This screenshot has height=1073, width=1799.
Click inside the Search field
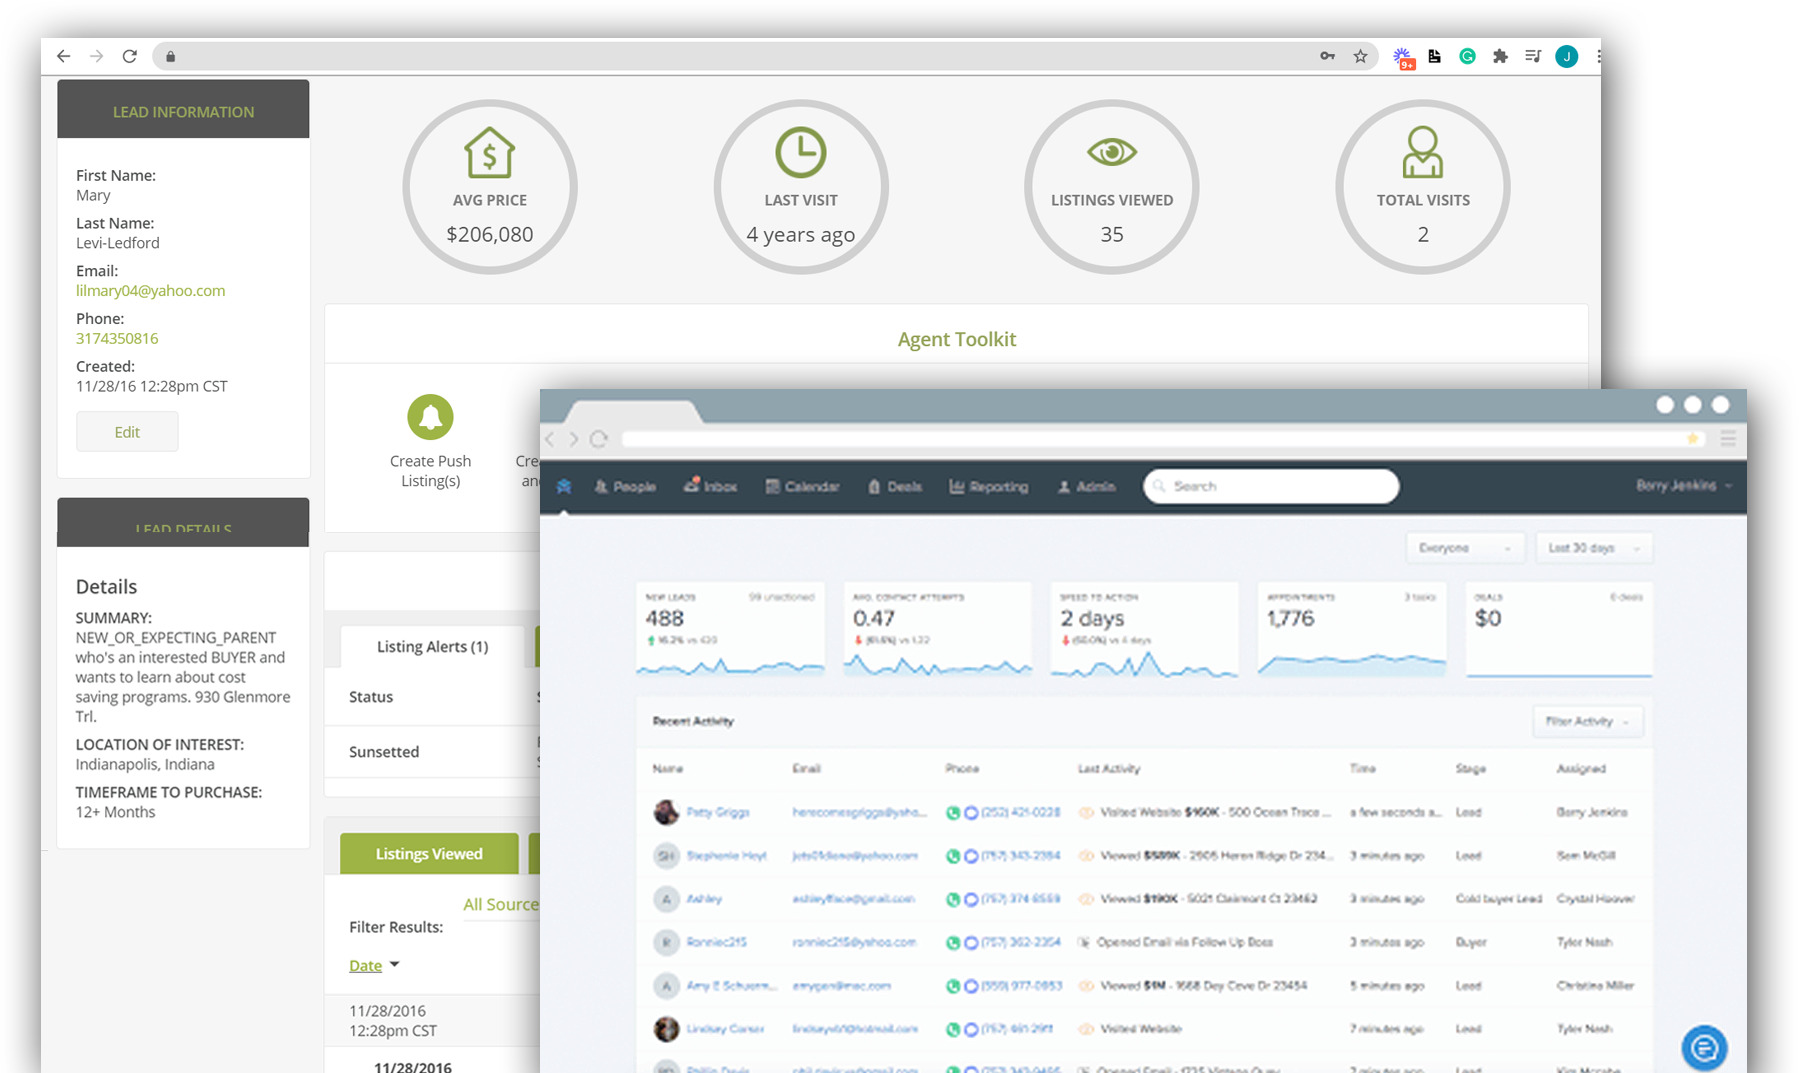[1270, 486]
